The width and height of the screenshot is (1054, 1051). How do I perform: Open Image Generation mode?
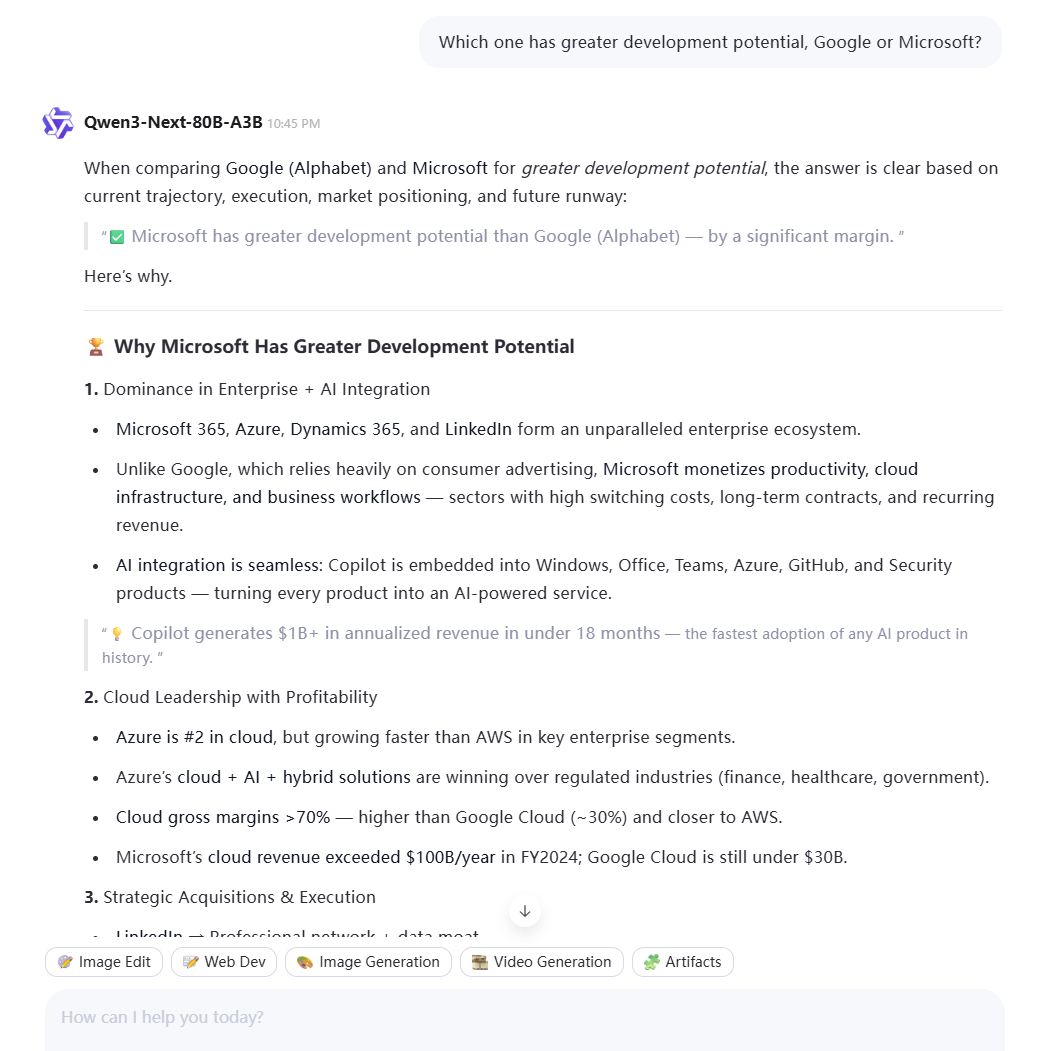[x=368, y=962]
